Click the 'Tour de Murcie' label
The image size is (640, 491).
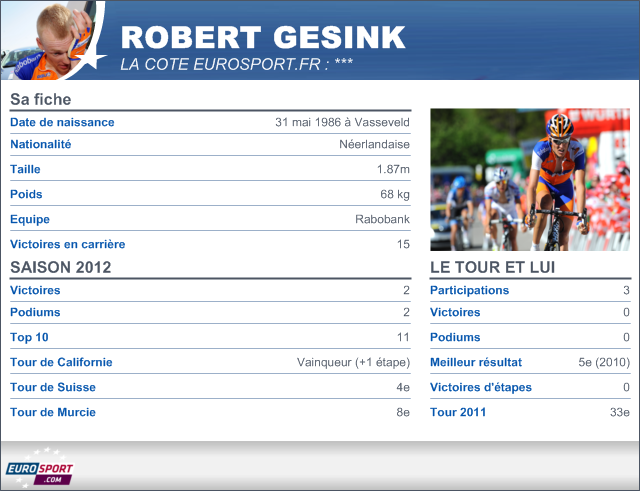(53, 412)
